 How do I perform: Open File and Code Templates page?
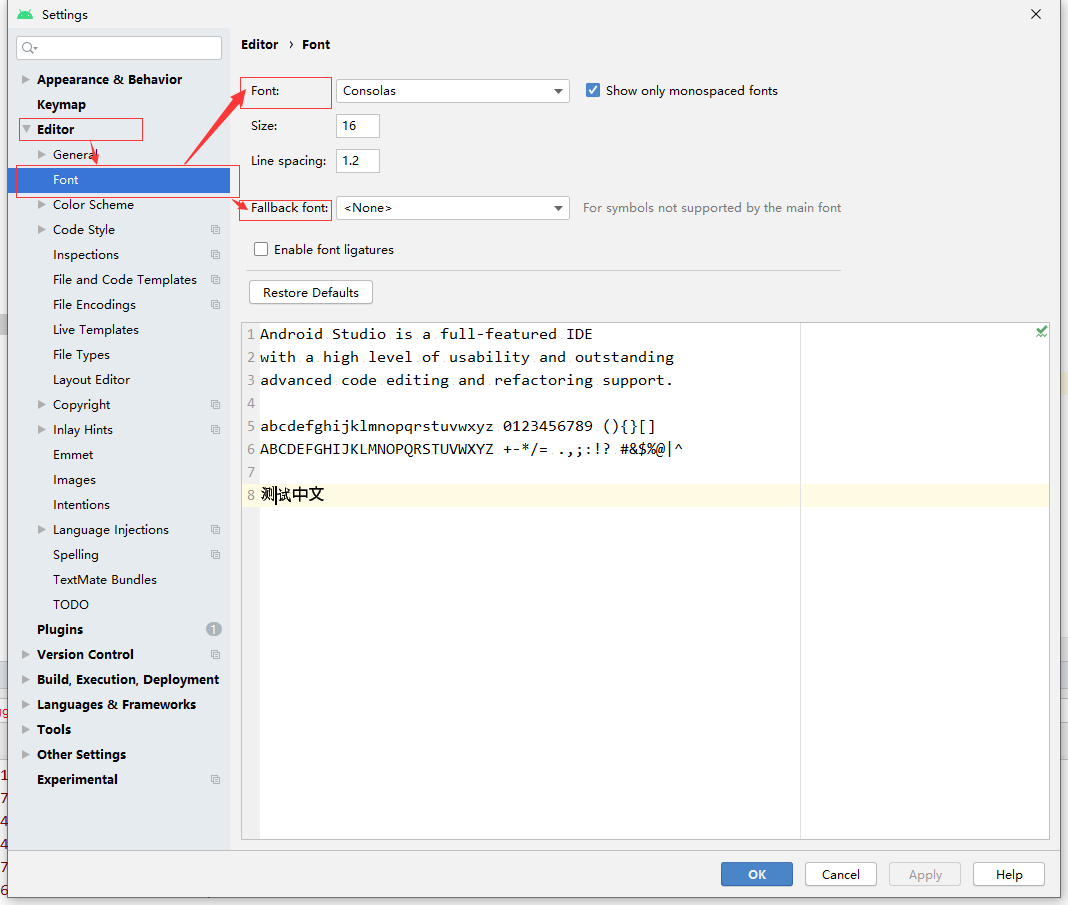pyautogui.click(x=125, y=280)
